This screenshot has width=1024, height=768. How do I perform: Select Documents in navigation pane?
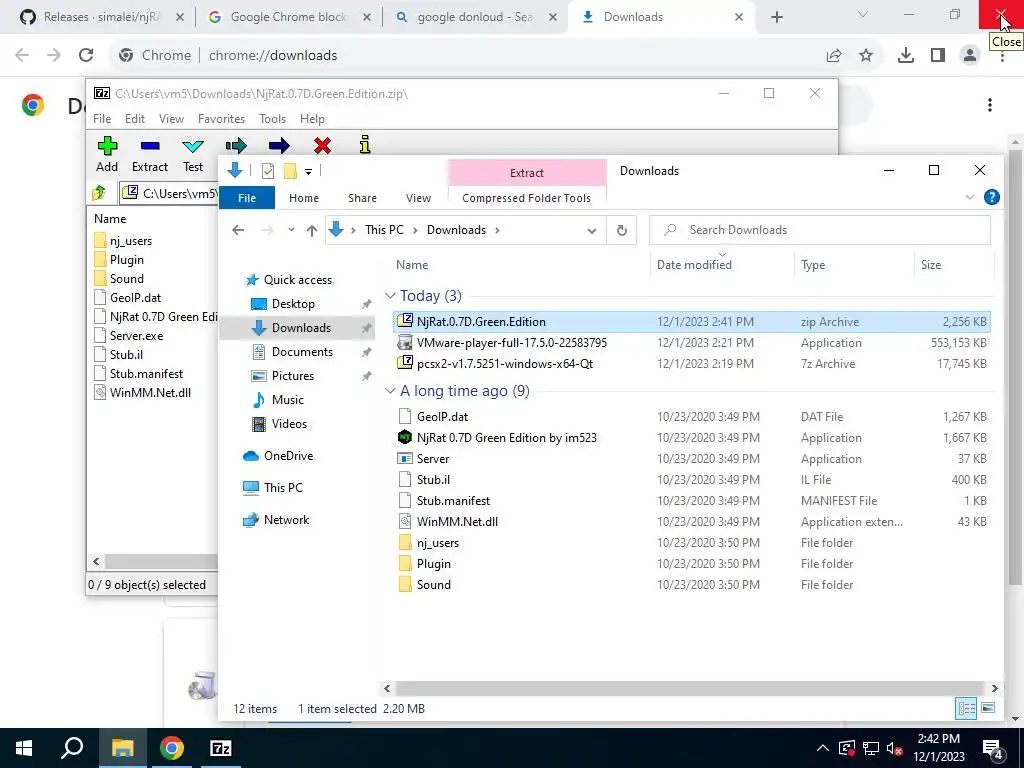tap(302, 351)
